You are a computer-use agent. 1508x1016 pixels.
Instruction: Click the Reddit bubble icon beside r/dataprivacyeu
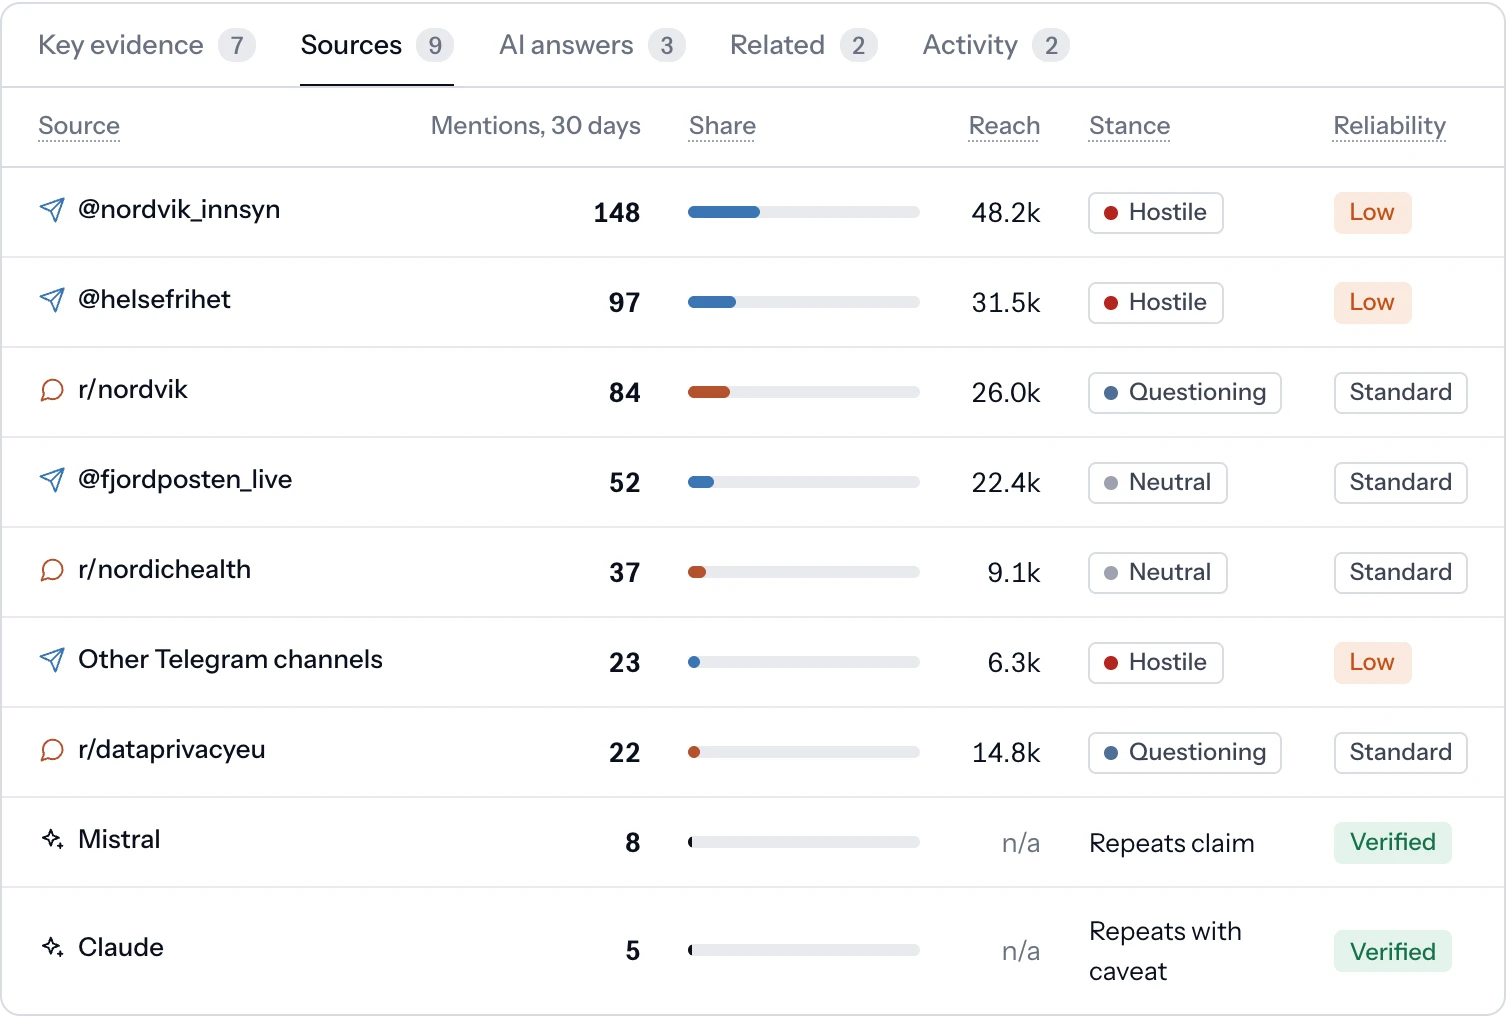click(52, 750)
